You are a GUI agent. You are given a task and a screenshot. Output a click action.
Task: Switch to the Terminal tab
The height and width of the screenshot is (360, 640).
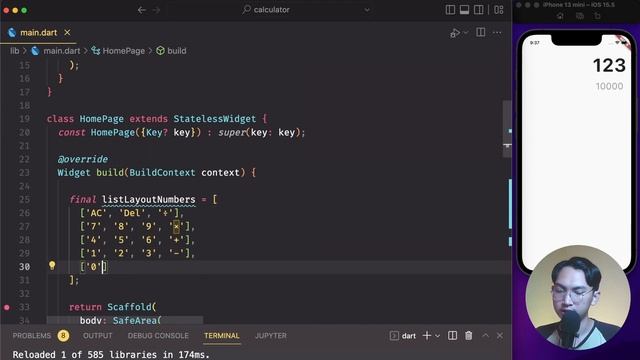(x=222, y=336)
